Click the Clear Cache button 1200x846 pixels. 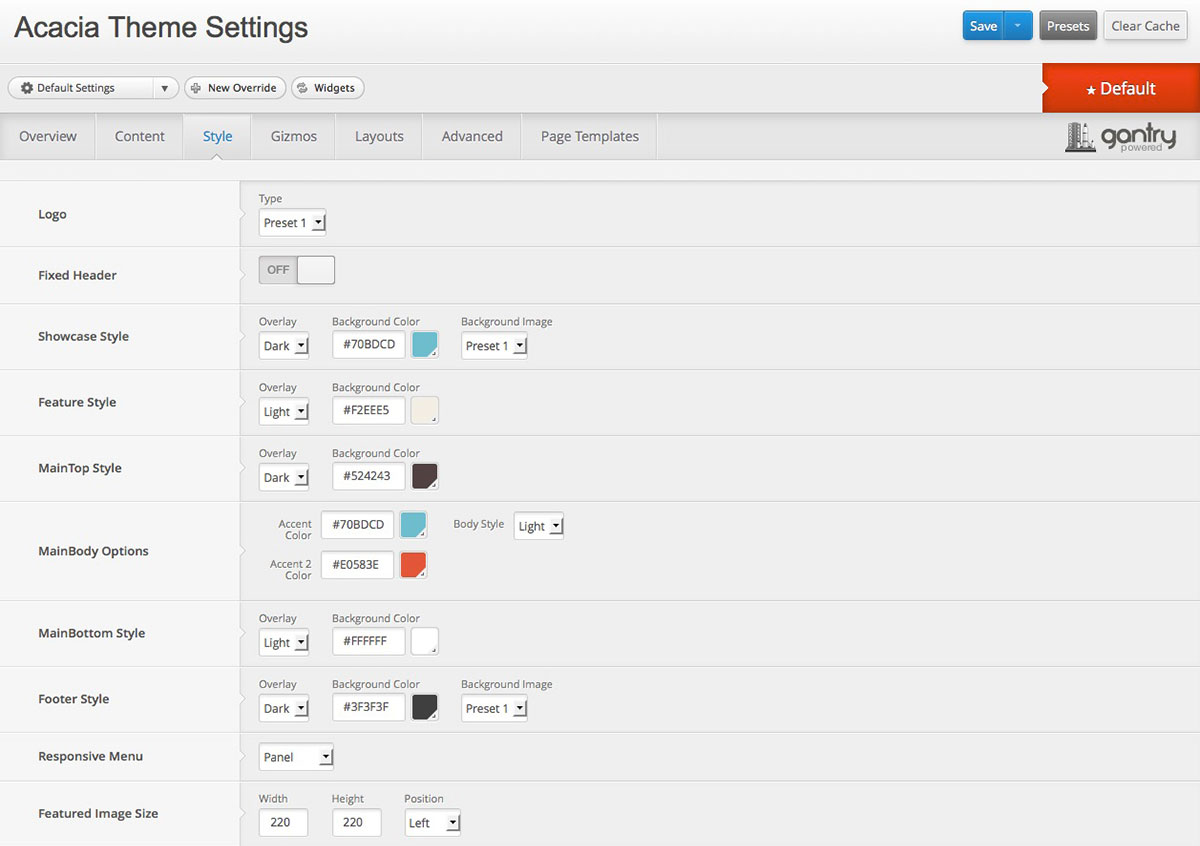coord(1146,26)
